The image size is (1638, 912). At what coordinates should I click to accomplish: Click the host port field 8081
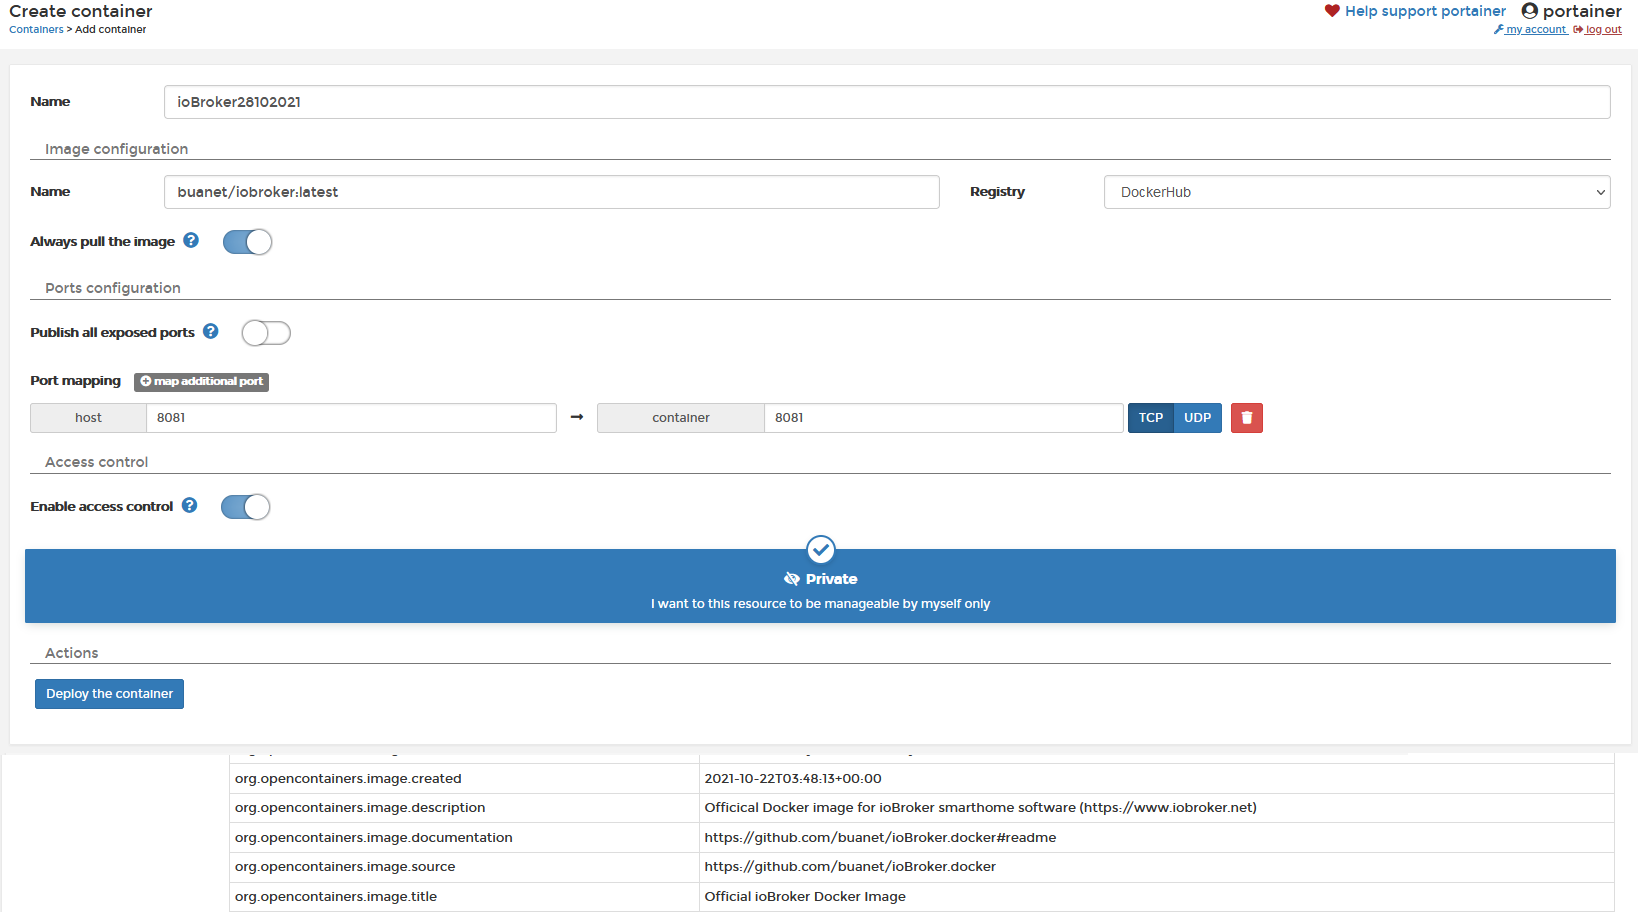(x=351, y=418)
